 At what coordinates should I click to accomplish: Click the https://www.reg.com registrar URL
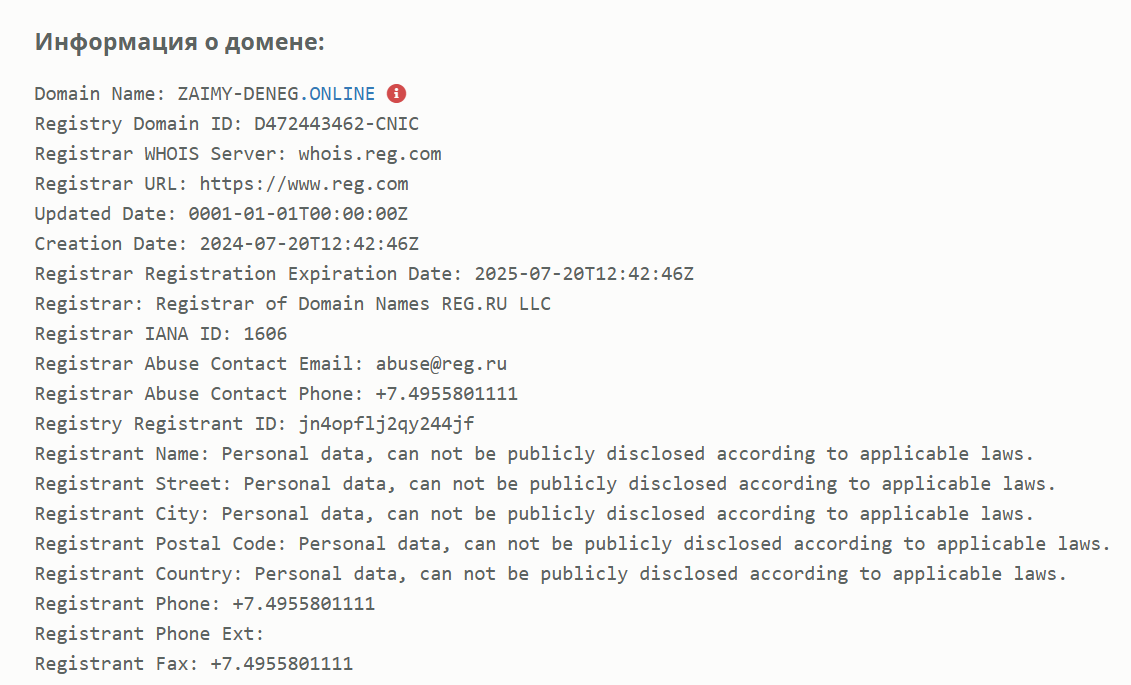coord(304,184)
